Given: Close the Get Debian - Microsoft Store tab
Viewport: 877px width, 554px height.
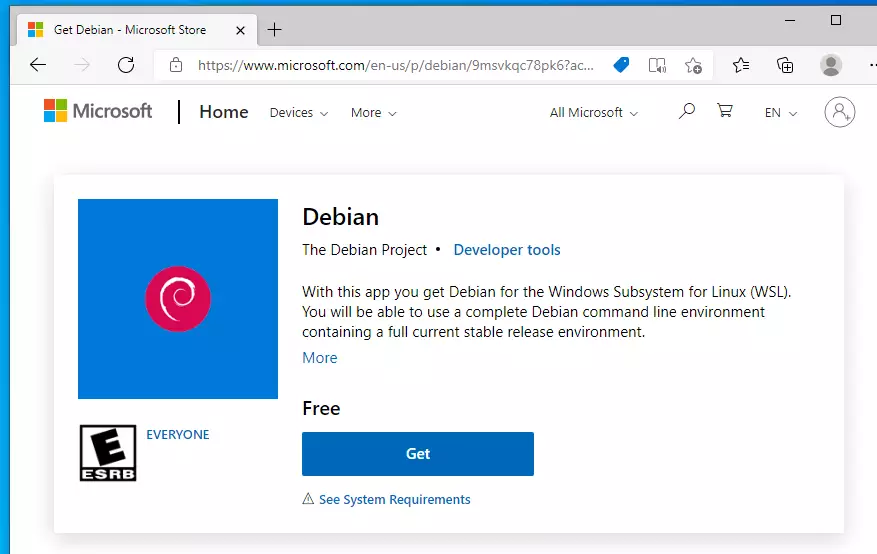Looking at the screenshot, I should [x=241, y=30].
